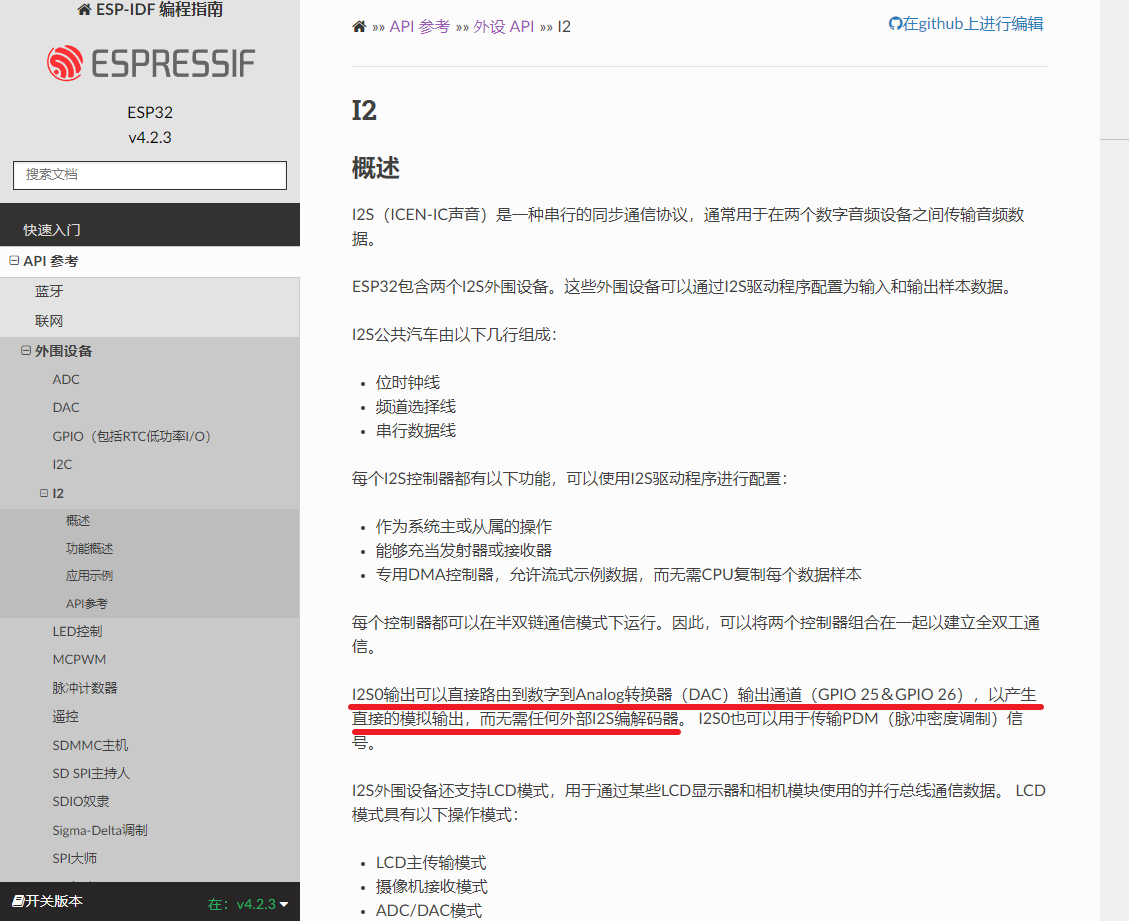Click the API 参考 breadcrumb link
The width and height of the screenshot is (1129, 921).
420,27
